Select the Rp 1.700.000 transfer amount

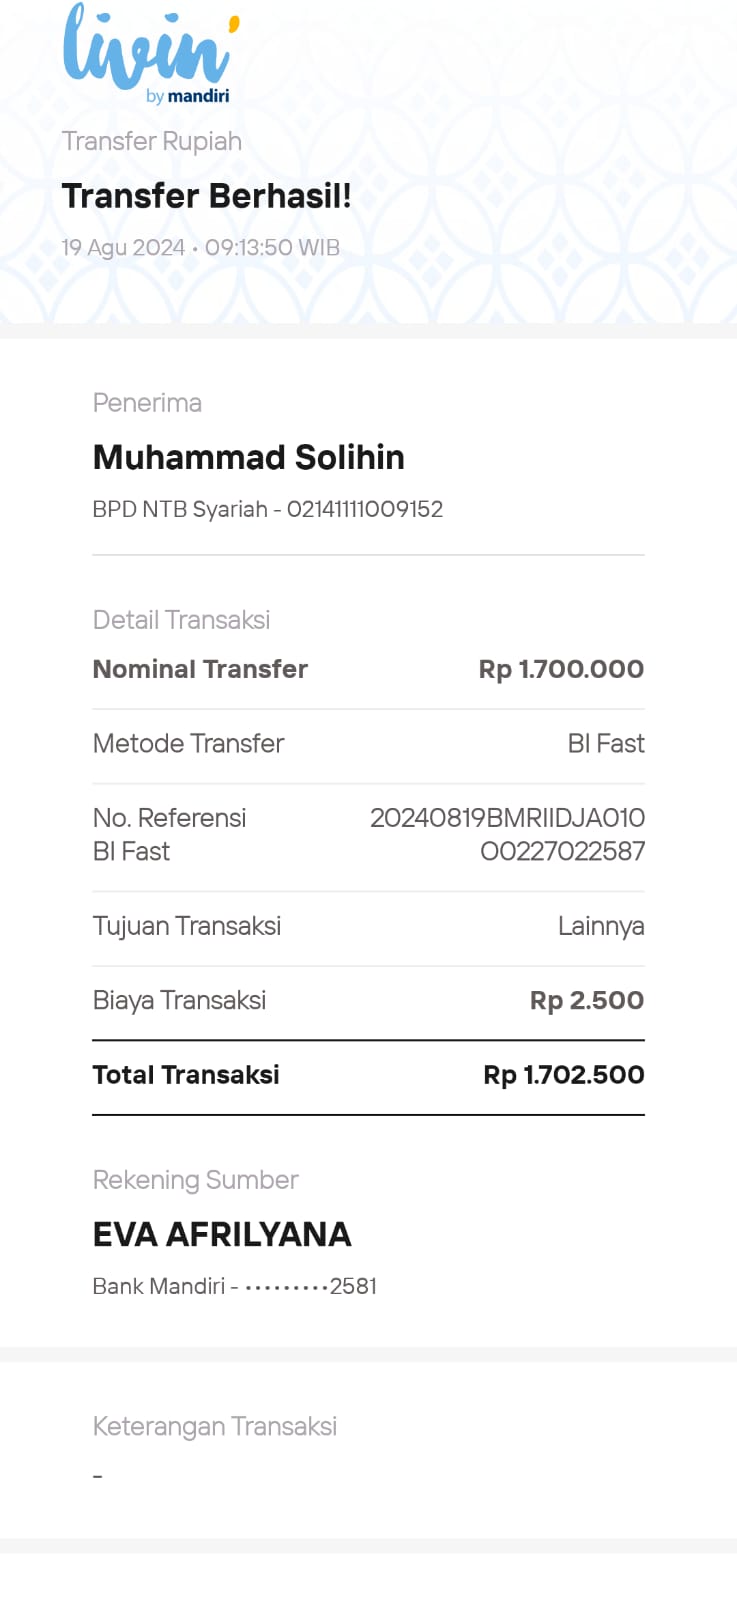pyautogui.click(x=561, y=669)
